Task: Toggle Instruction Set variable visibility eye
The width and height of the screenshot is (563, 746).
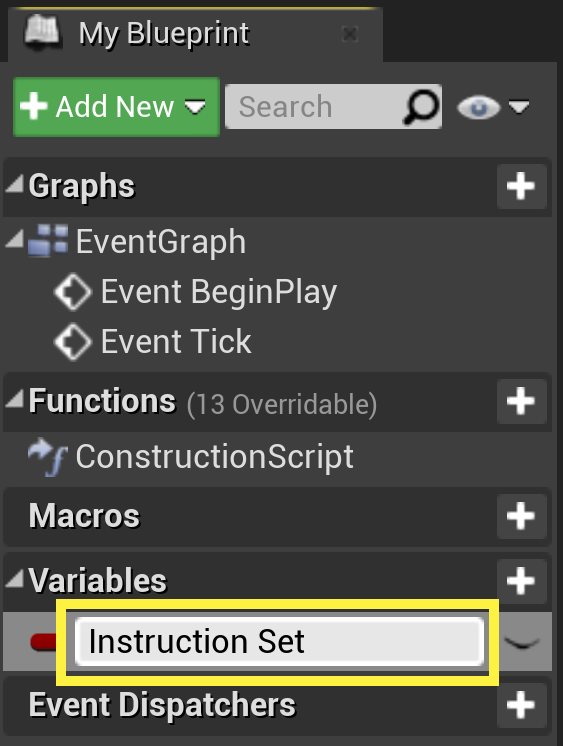Action: [522, 643]
